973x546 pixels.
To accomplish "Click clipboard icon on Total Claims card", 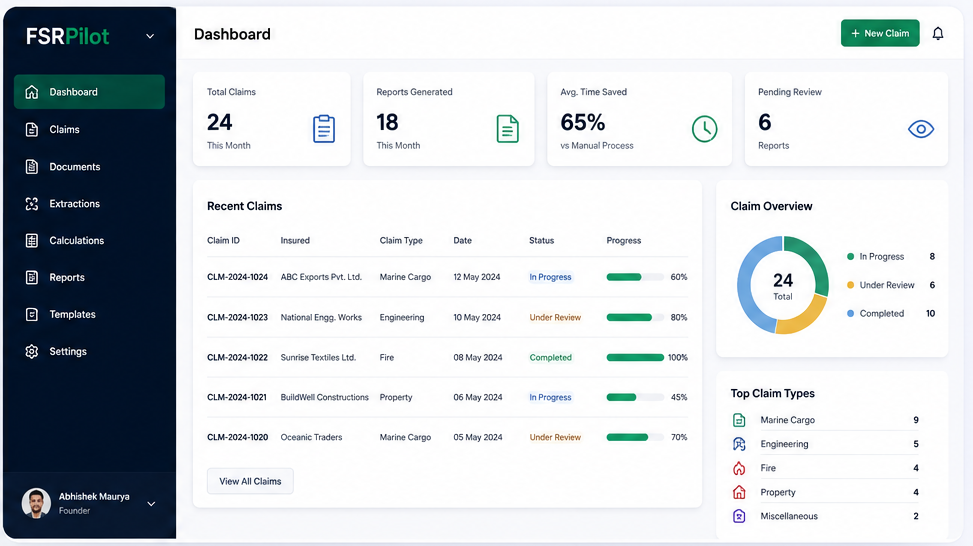I will click(x=324, y=128).
